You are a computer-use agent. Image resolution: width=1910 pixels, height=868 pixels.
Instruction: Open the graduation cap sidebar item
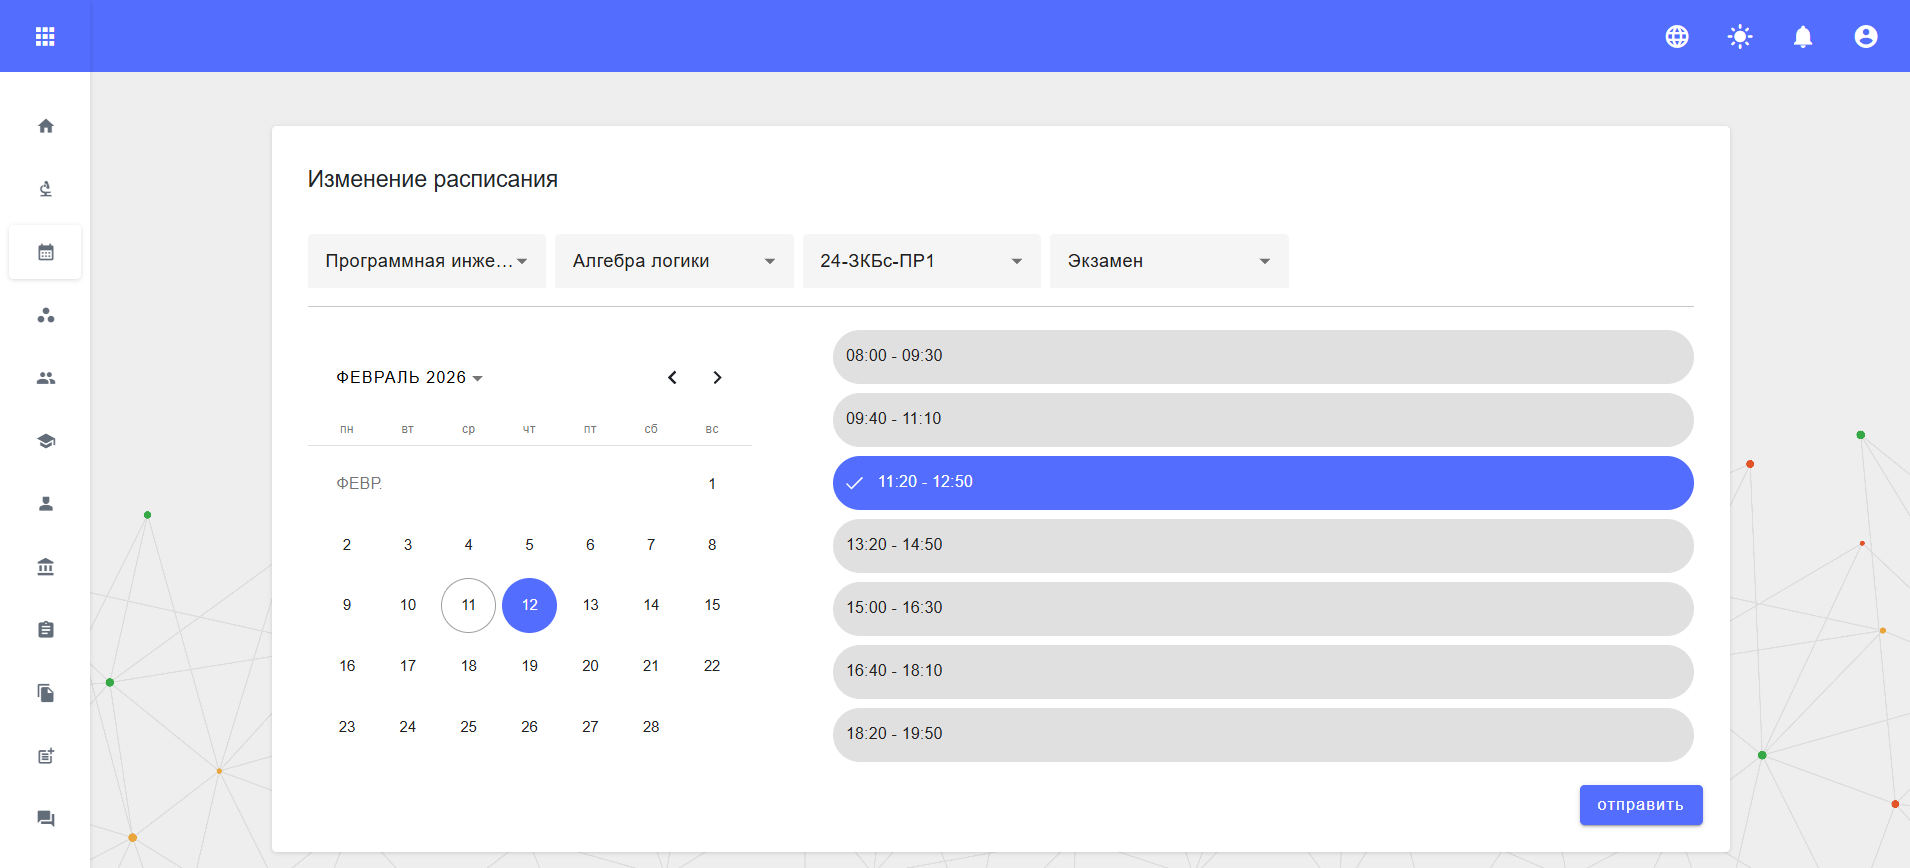[46, 441]
